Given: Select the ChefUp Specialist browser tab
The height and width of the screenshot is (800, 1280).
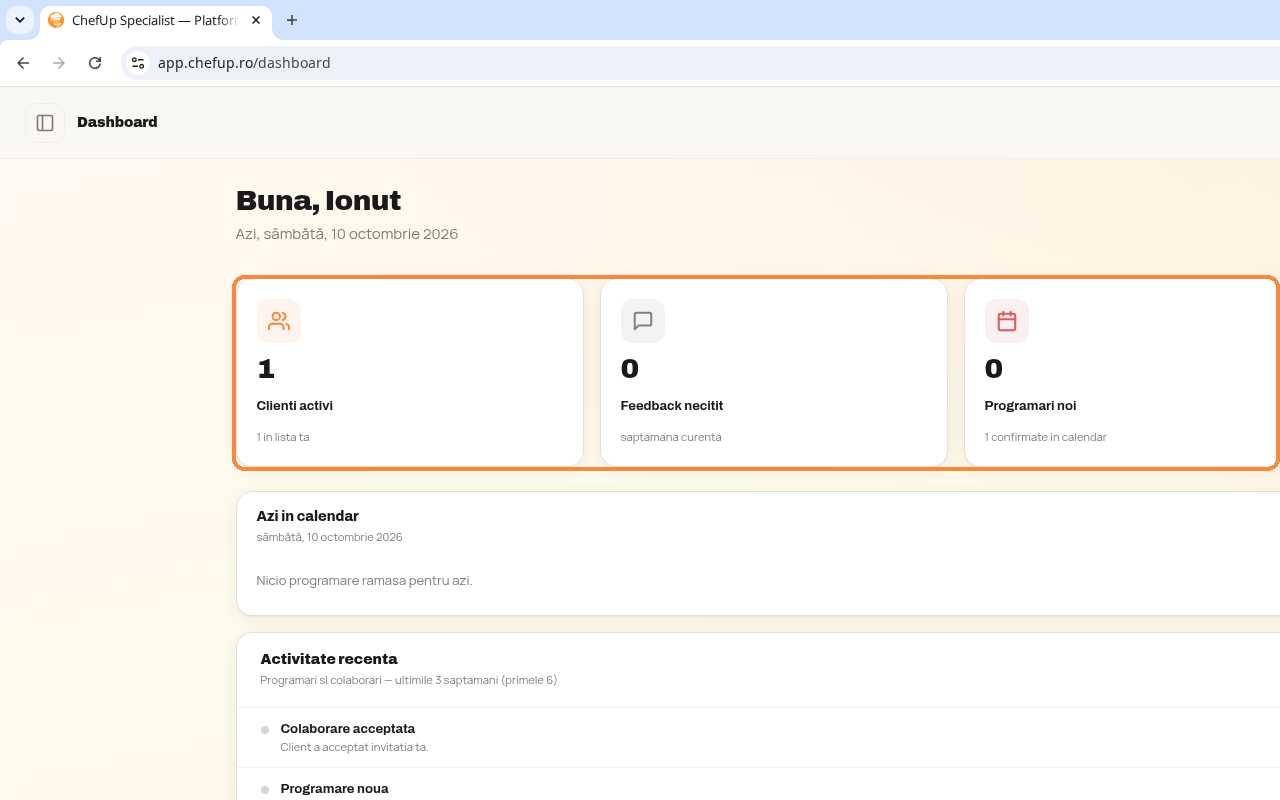Looking at the screenshot, I should point(155,20).
